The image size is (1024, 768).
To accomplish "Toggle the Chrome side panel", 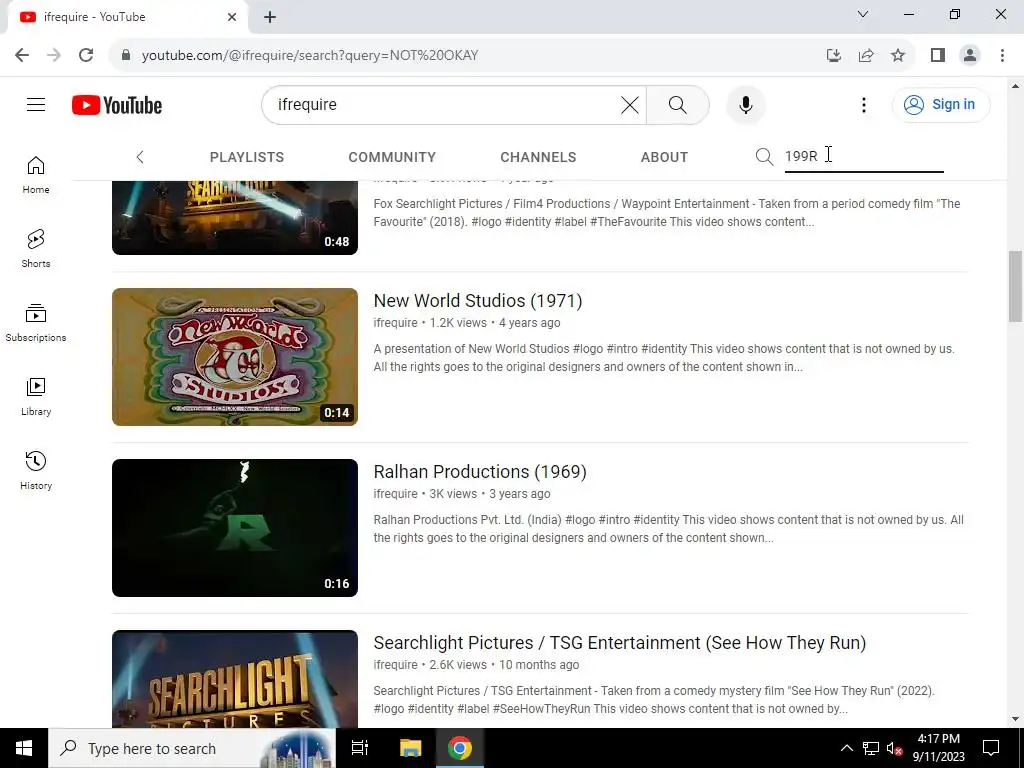I will [938, 55].
